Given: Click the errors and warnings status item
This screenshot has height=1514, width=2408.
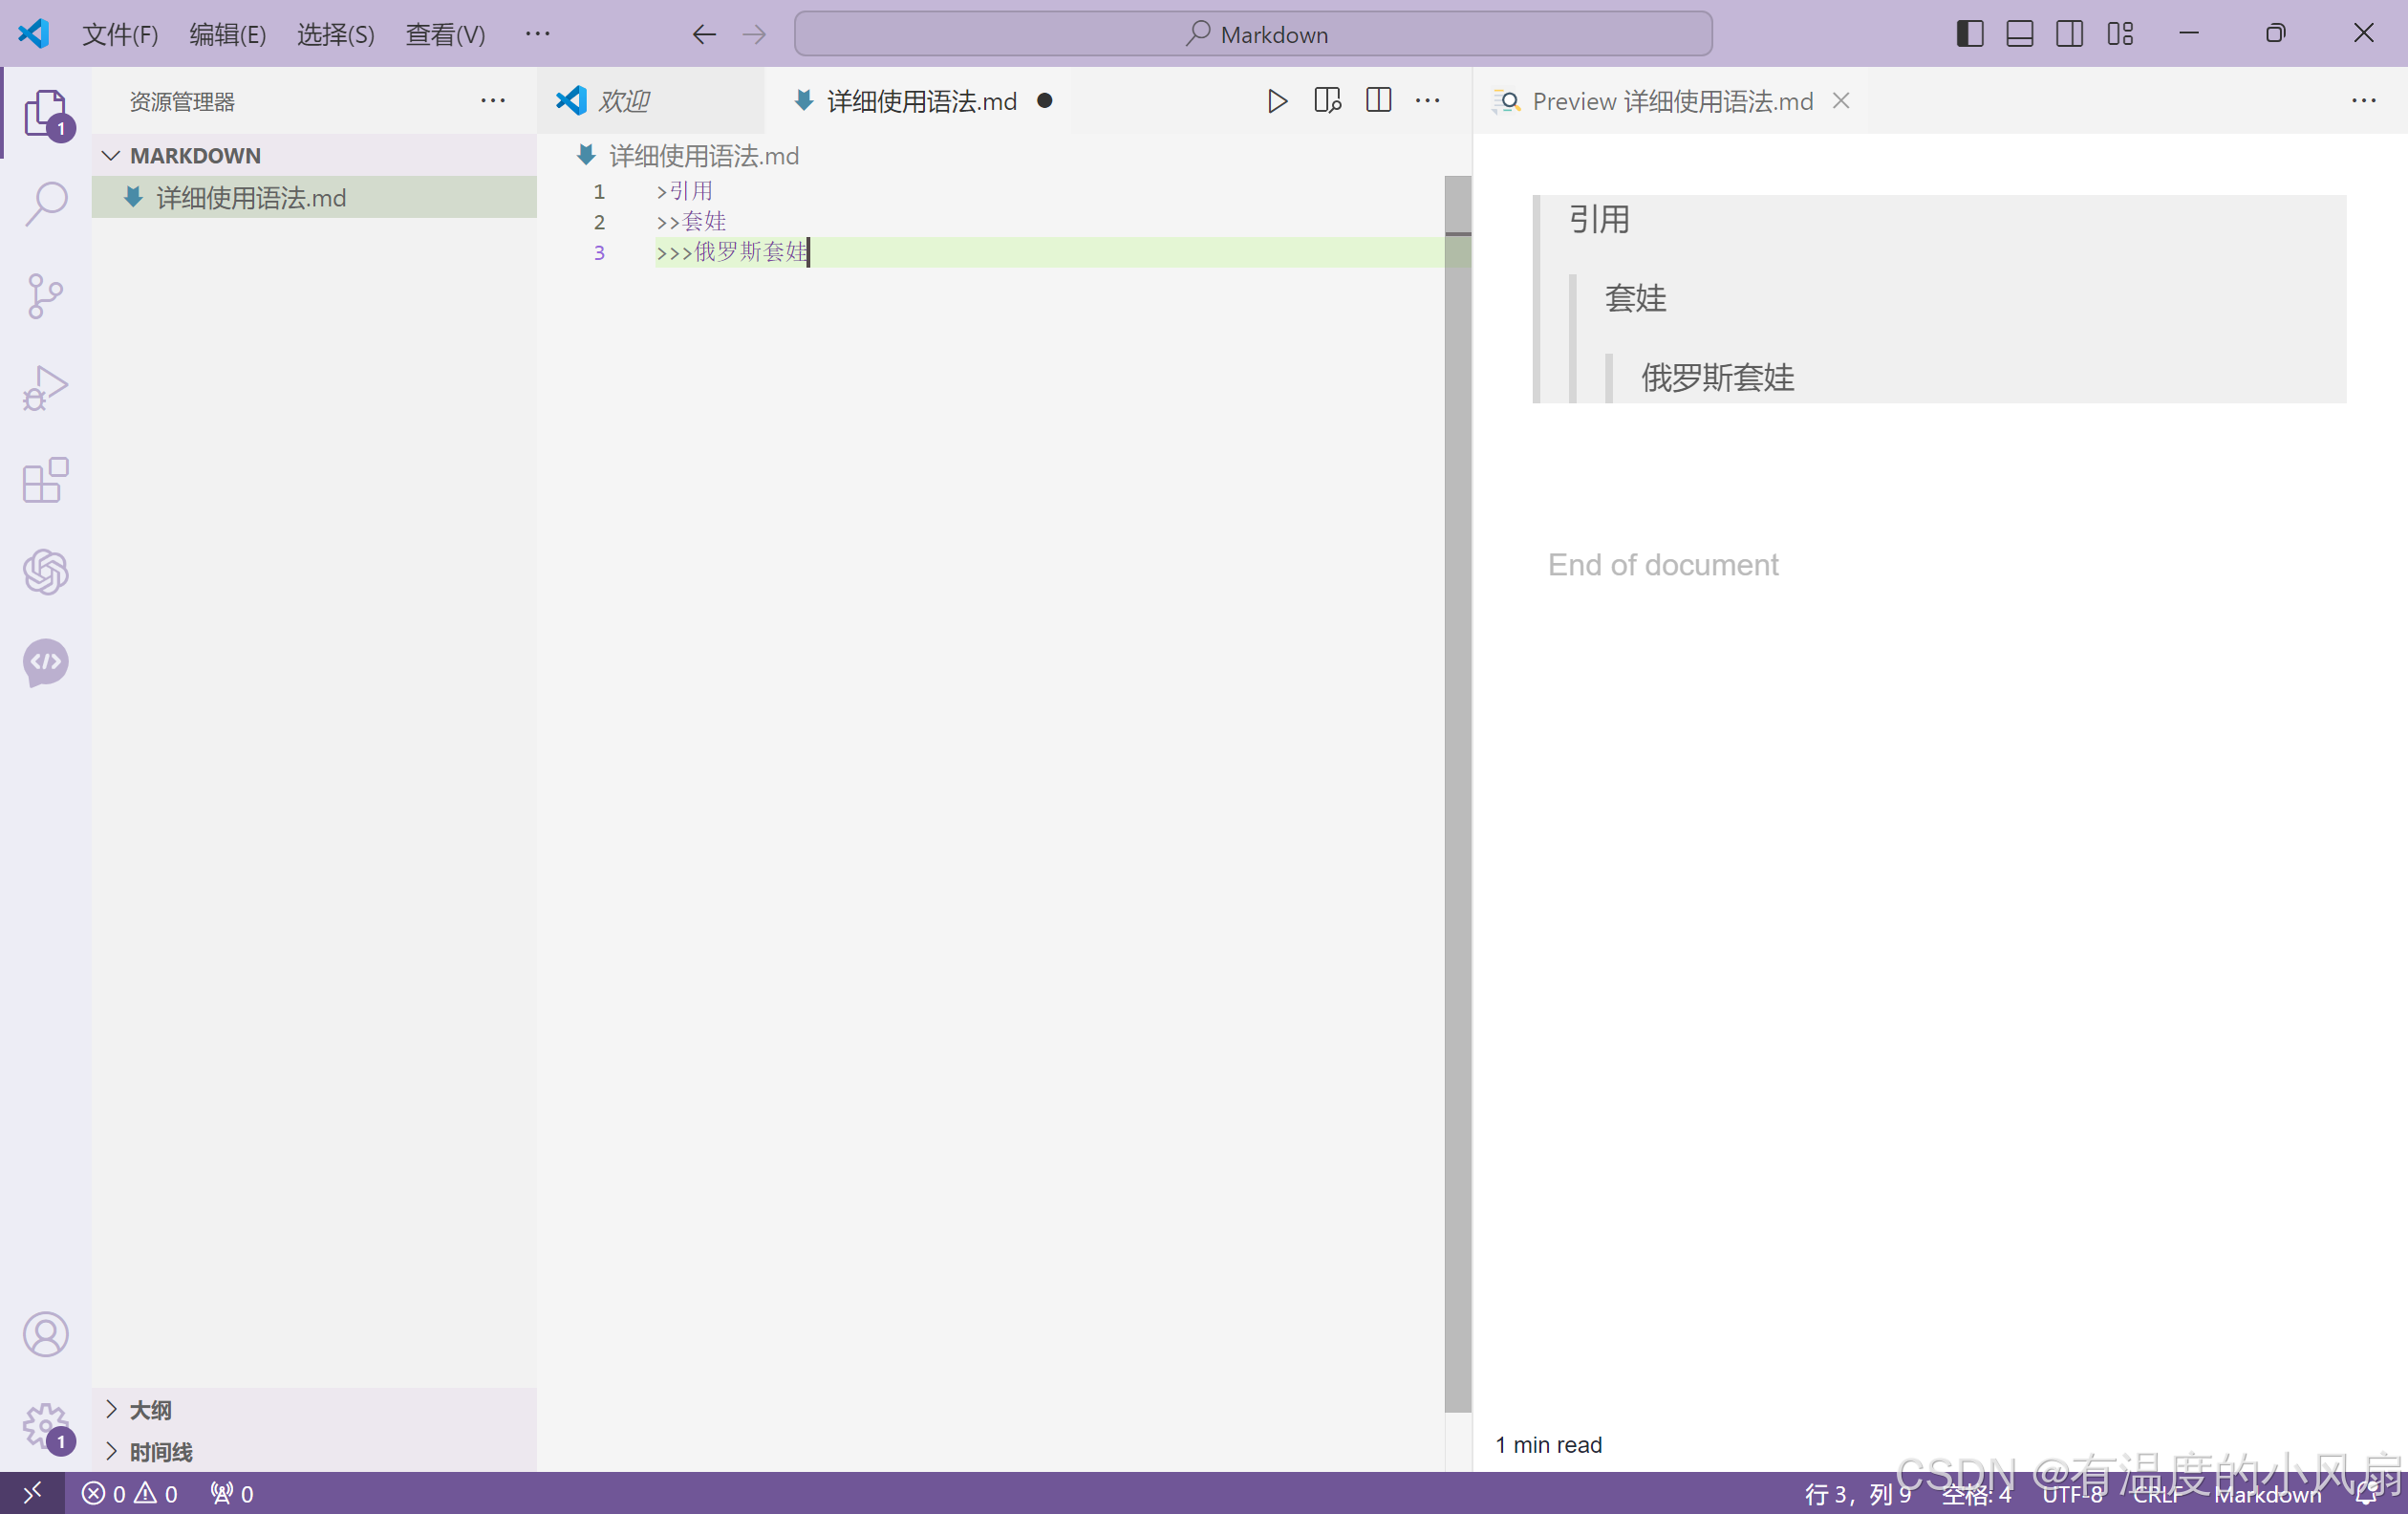Looking at the screenshot, I should 130,1494.
